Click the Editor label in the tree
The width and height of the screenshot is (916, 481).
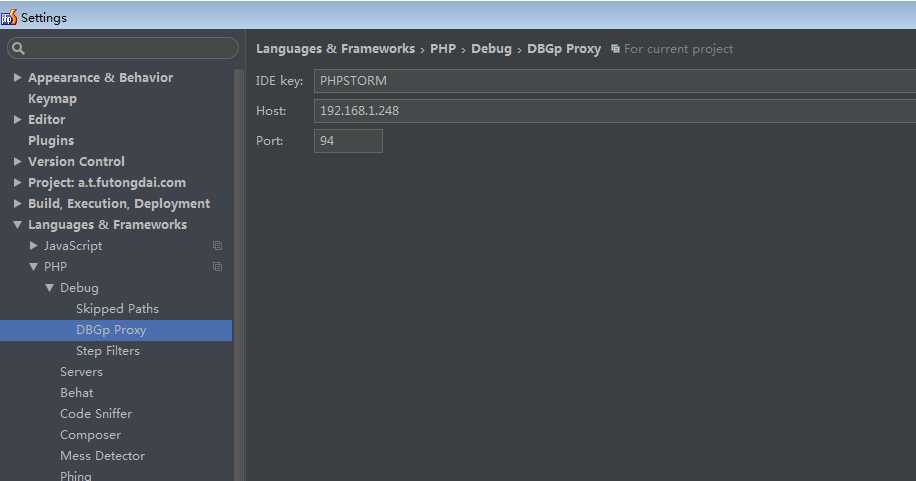(46, 120)
